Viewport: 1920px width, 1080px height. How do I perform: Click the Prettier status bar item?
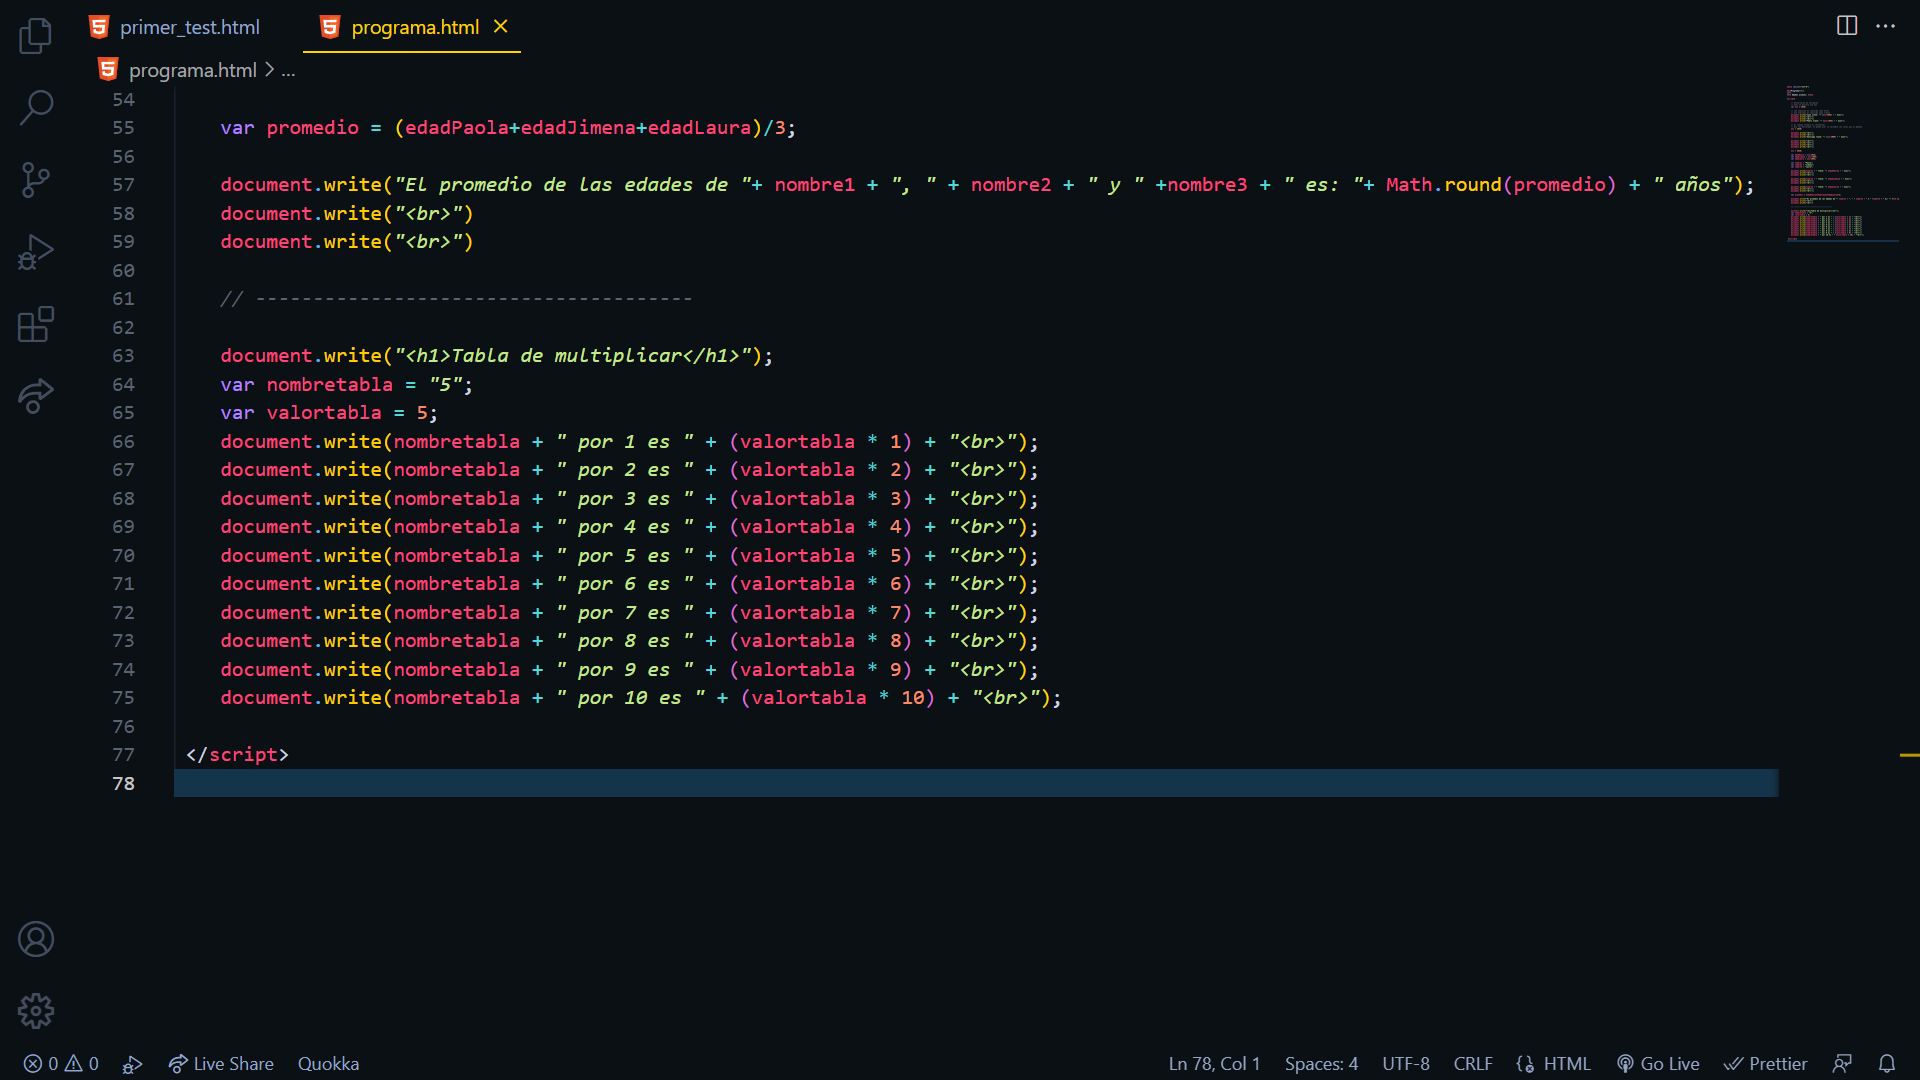point(1765,1064)
